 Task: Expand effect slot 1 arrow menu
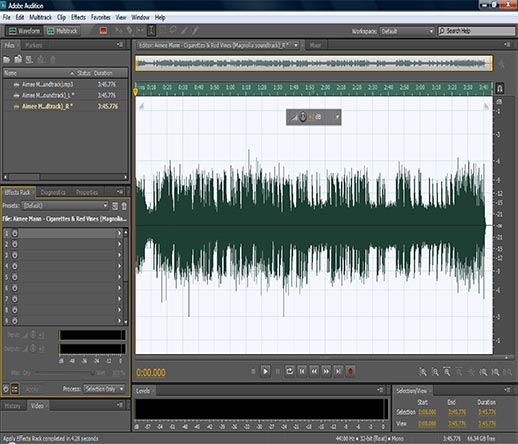coord(119,233)
